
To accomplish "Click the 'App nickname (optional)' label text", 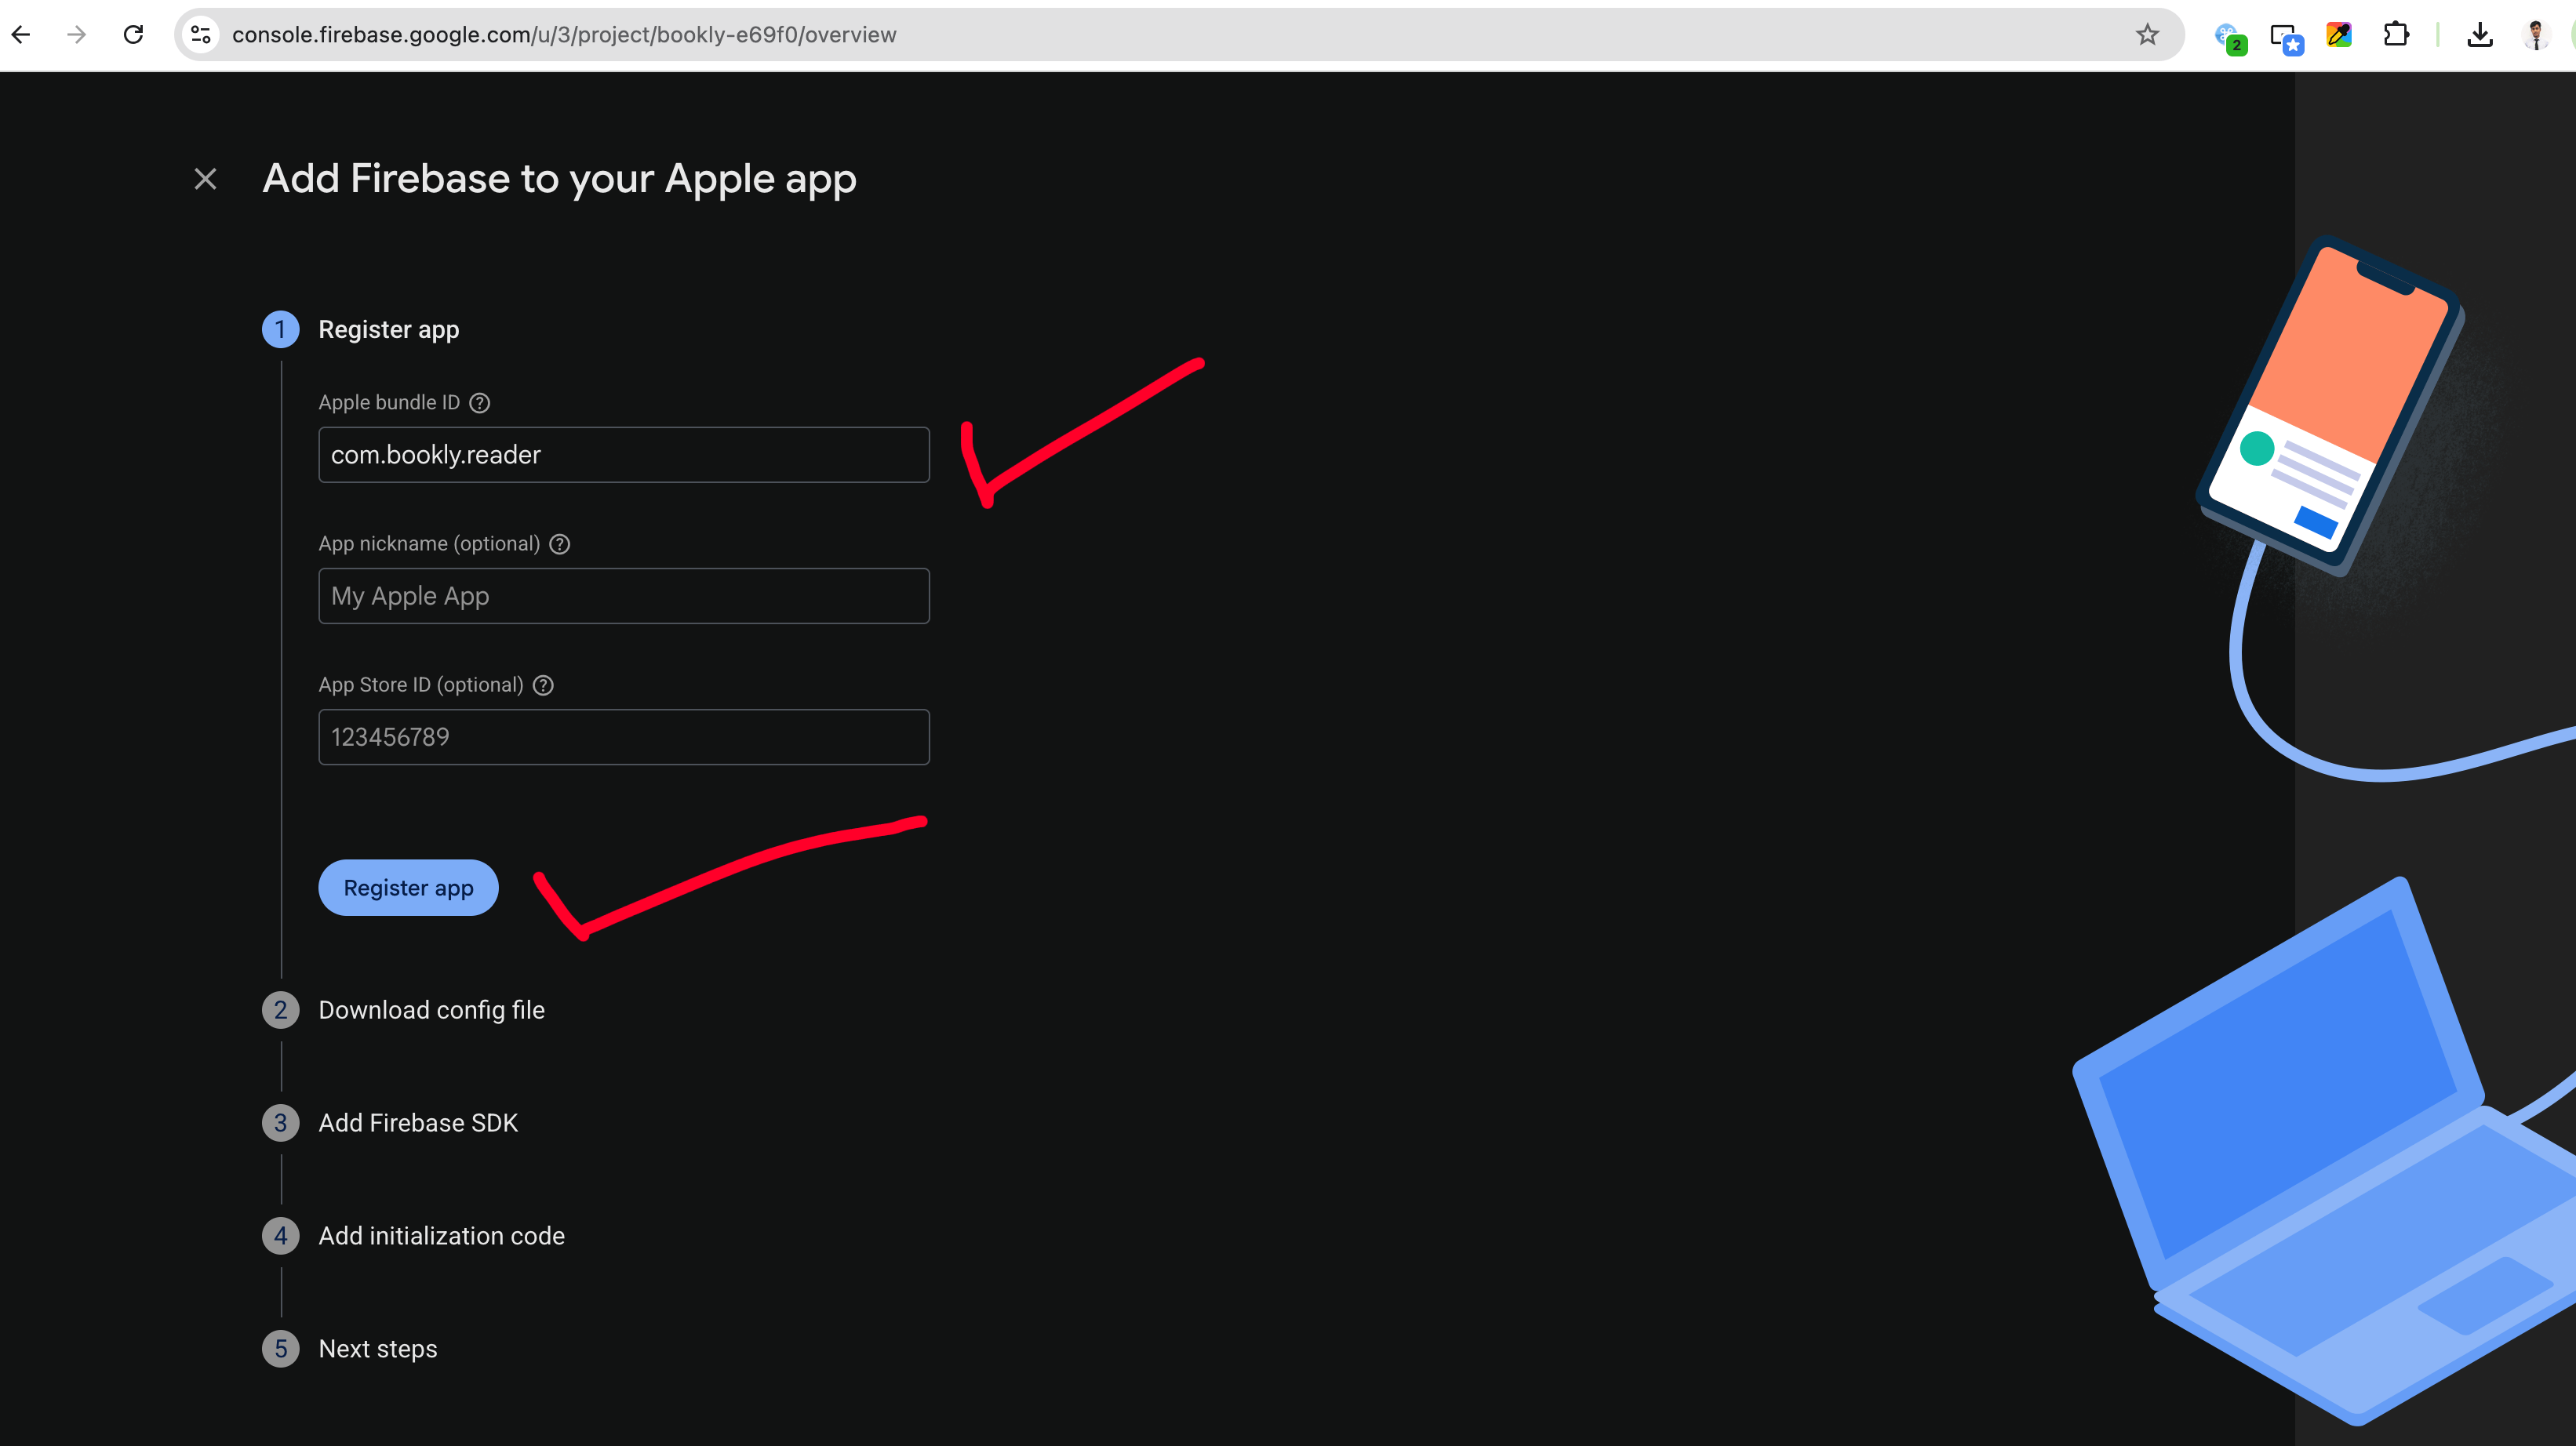I will point(429,544).
